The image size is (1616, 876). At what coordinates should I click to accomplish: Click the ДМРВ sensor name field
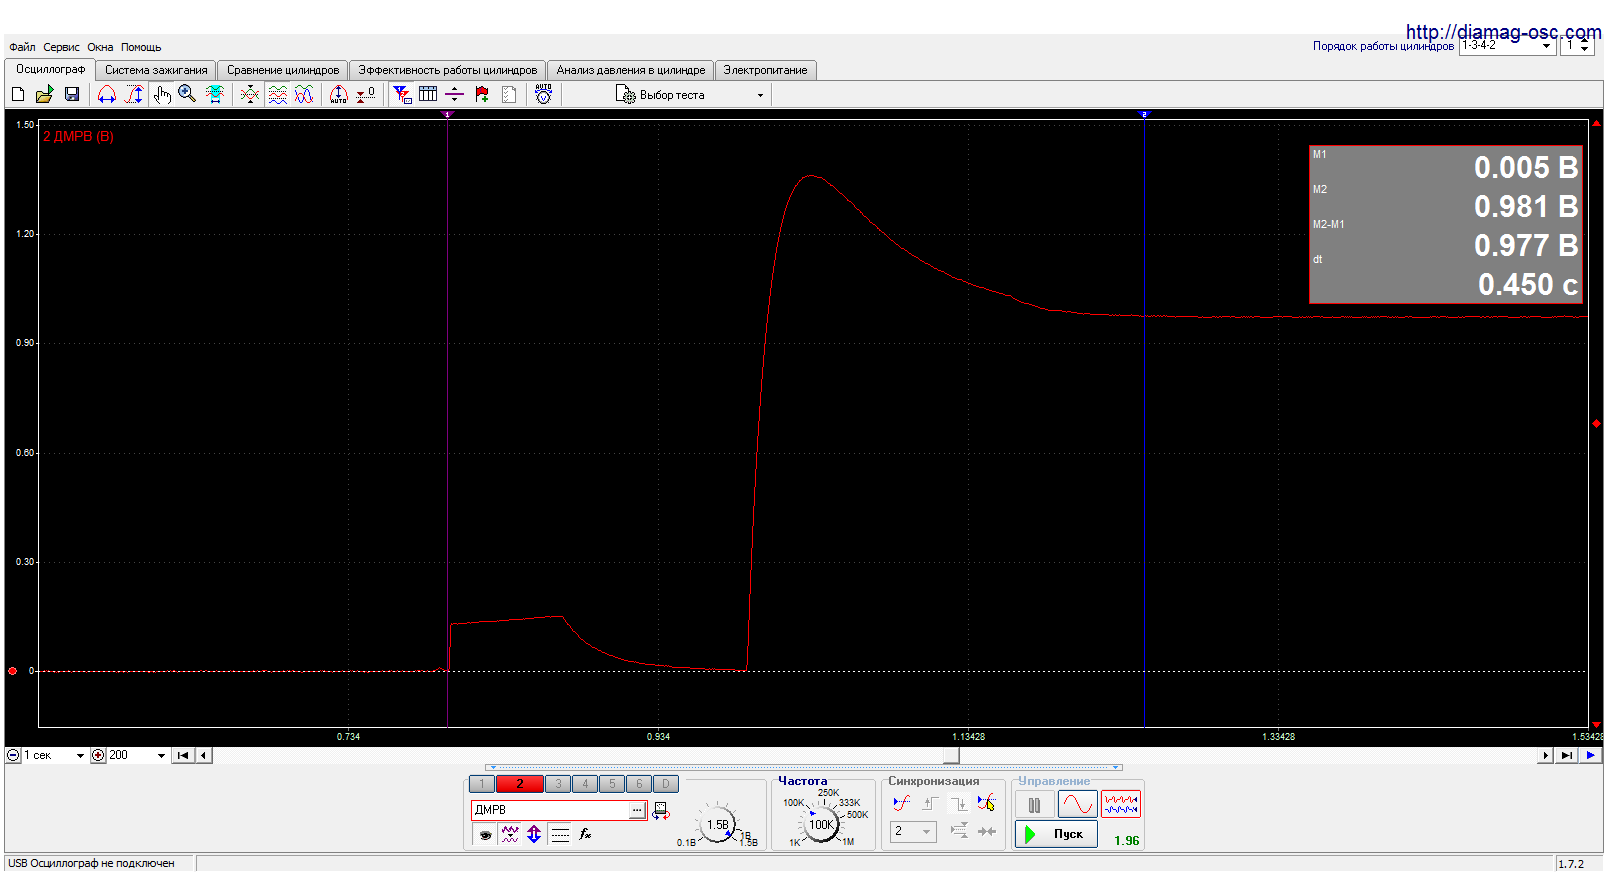549,810
